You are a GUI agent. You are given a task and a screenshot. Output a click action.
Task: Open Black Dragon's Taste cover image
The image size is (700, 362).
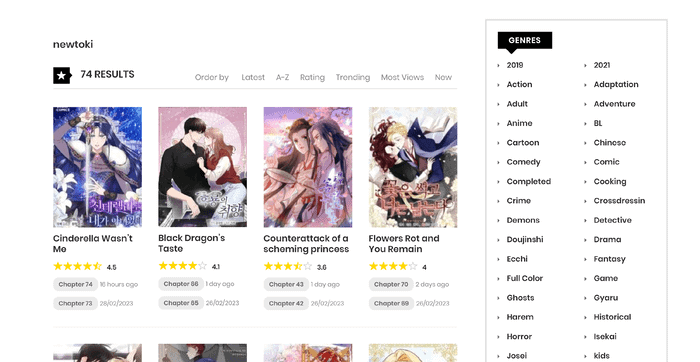[x=202, y=167]
